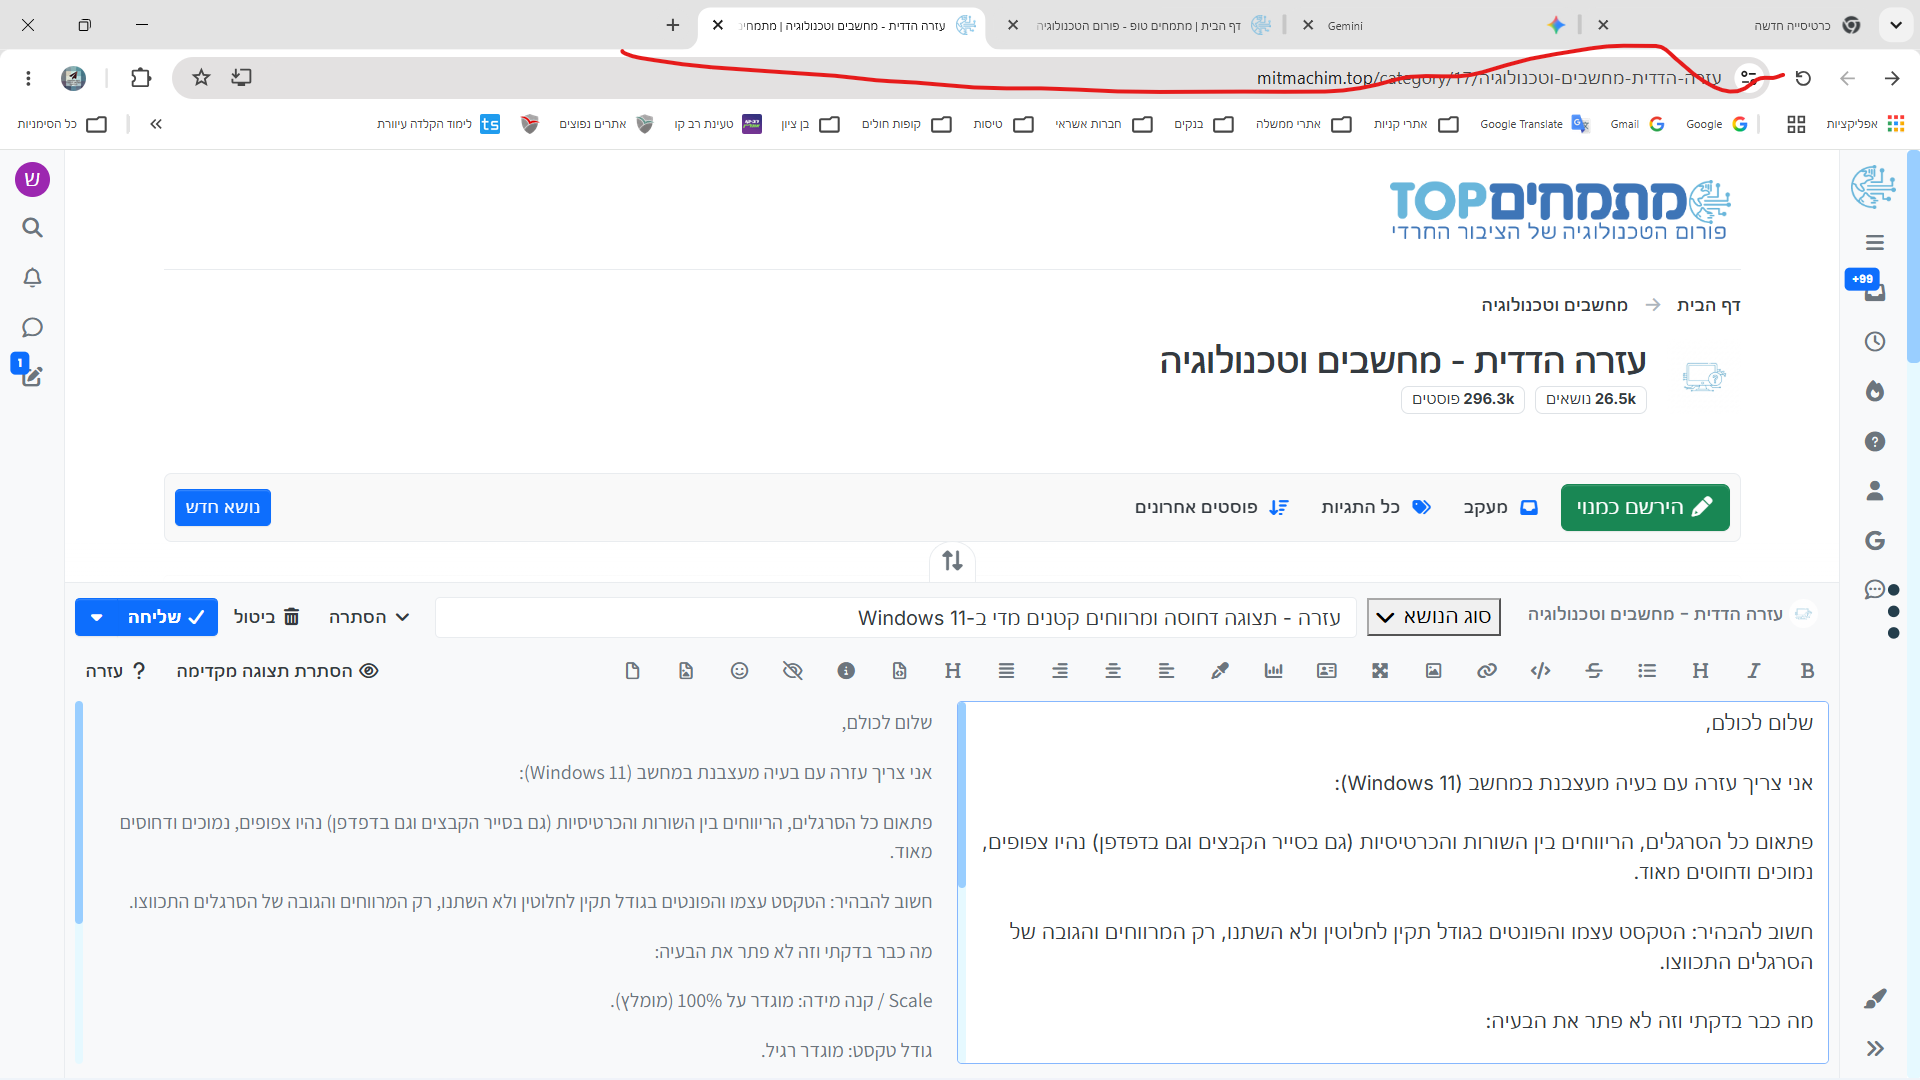Expand the הסתרה dropdown in the composer
1920x1080 pixels.
coord(369,617)
